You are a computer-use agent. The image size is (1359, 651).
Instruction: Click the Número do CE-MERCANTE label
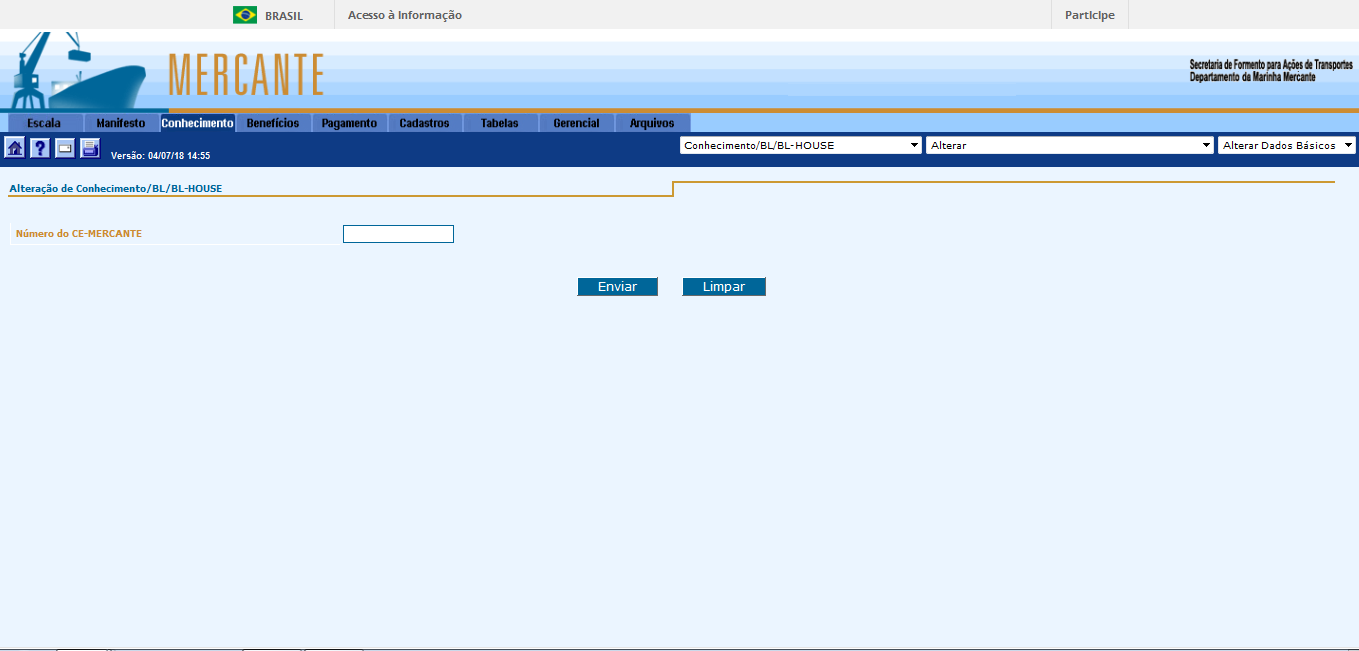tap(79, 234)
